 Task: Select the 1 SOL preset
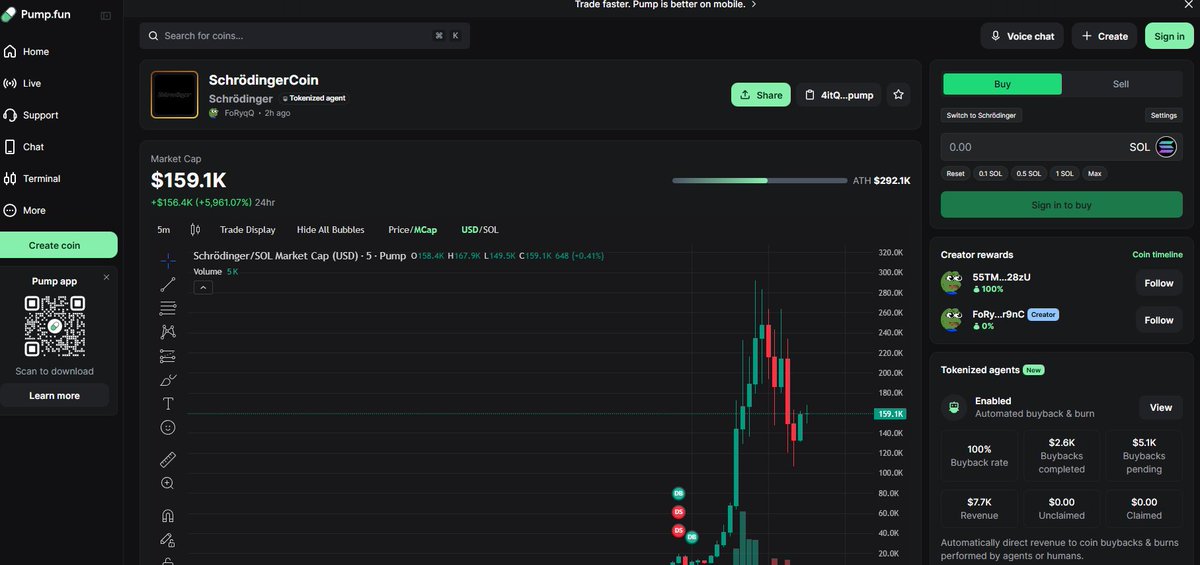pyautogui.click(x=1065, y=174)
